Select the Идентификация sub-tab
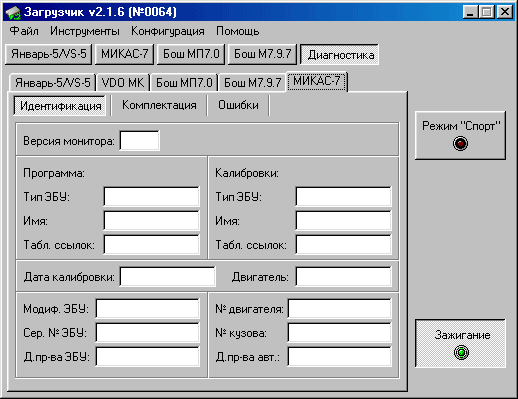This screenshot has height=399, width=518. coord(60,106)
